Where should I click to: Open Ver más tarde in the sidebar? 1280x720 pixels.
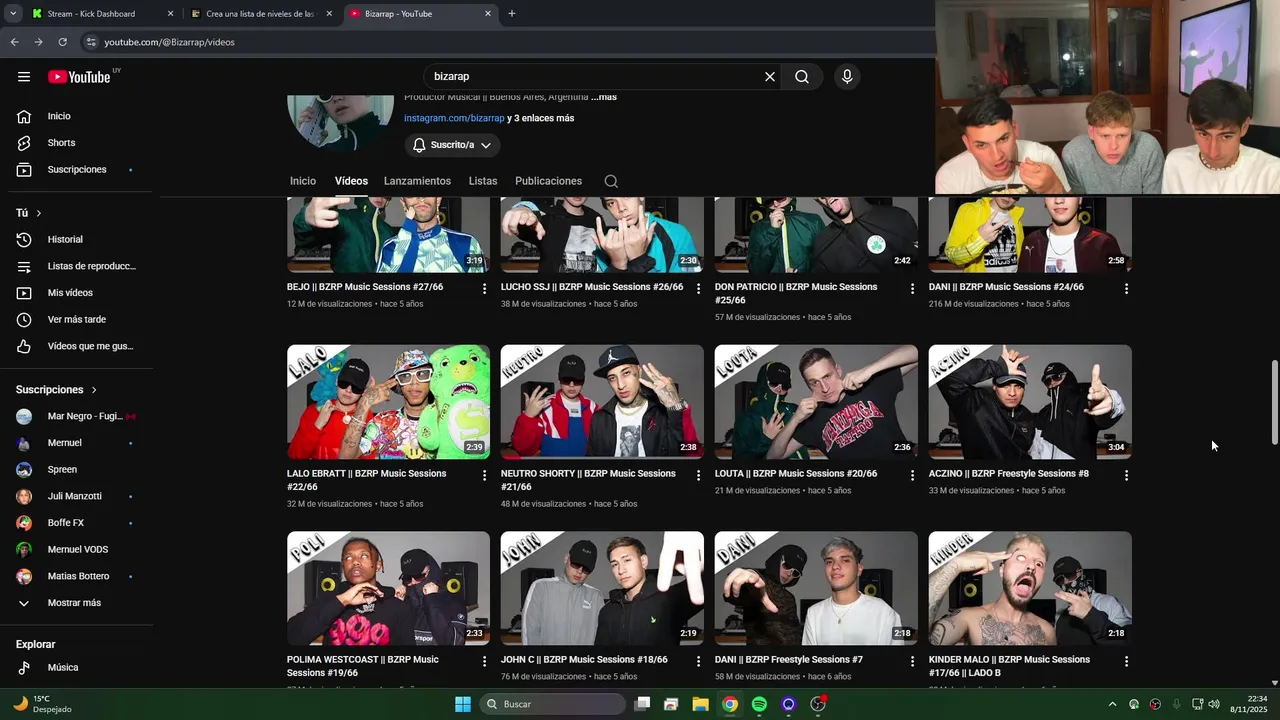tap(76, 320)
